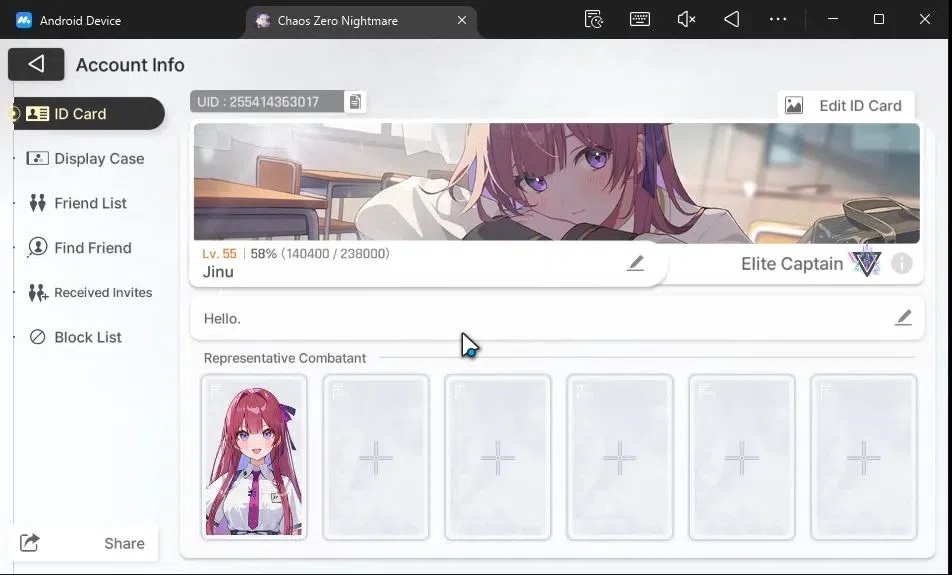Edit nickname Jinu with the pencil icon

coord(635,264)
